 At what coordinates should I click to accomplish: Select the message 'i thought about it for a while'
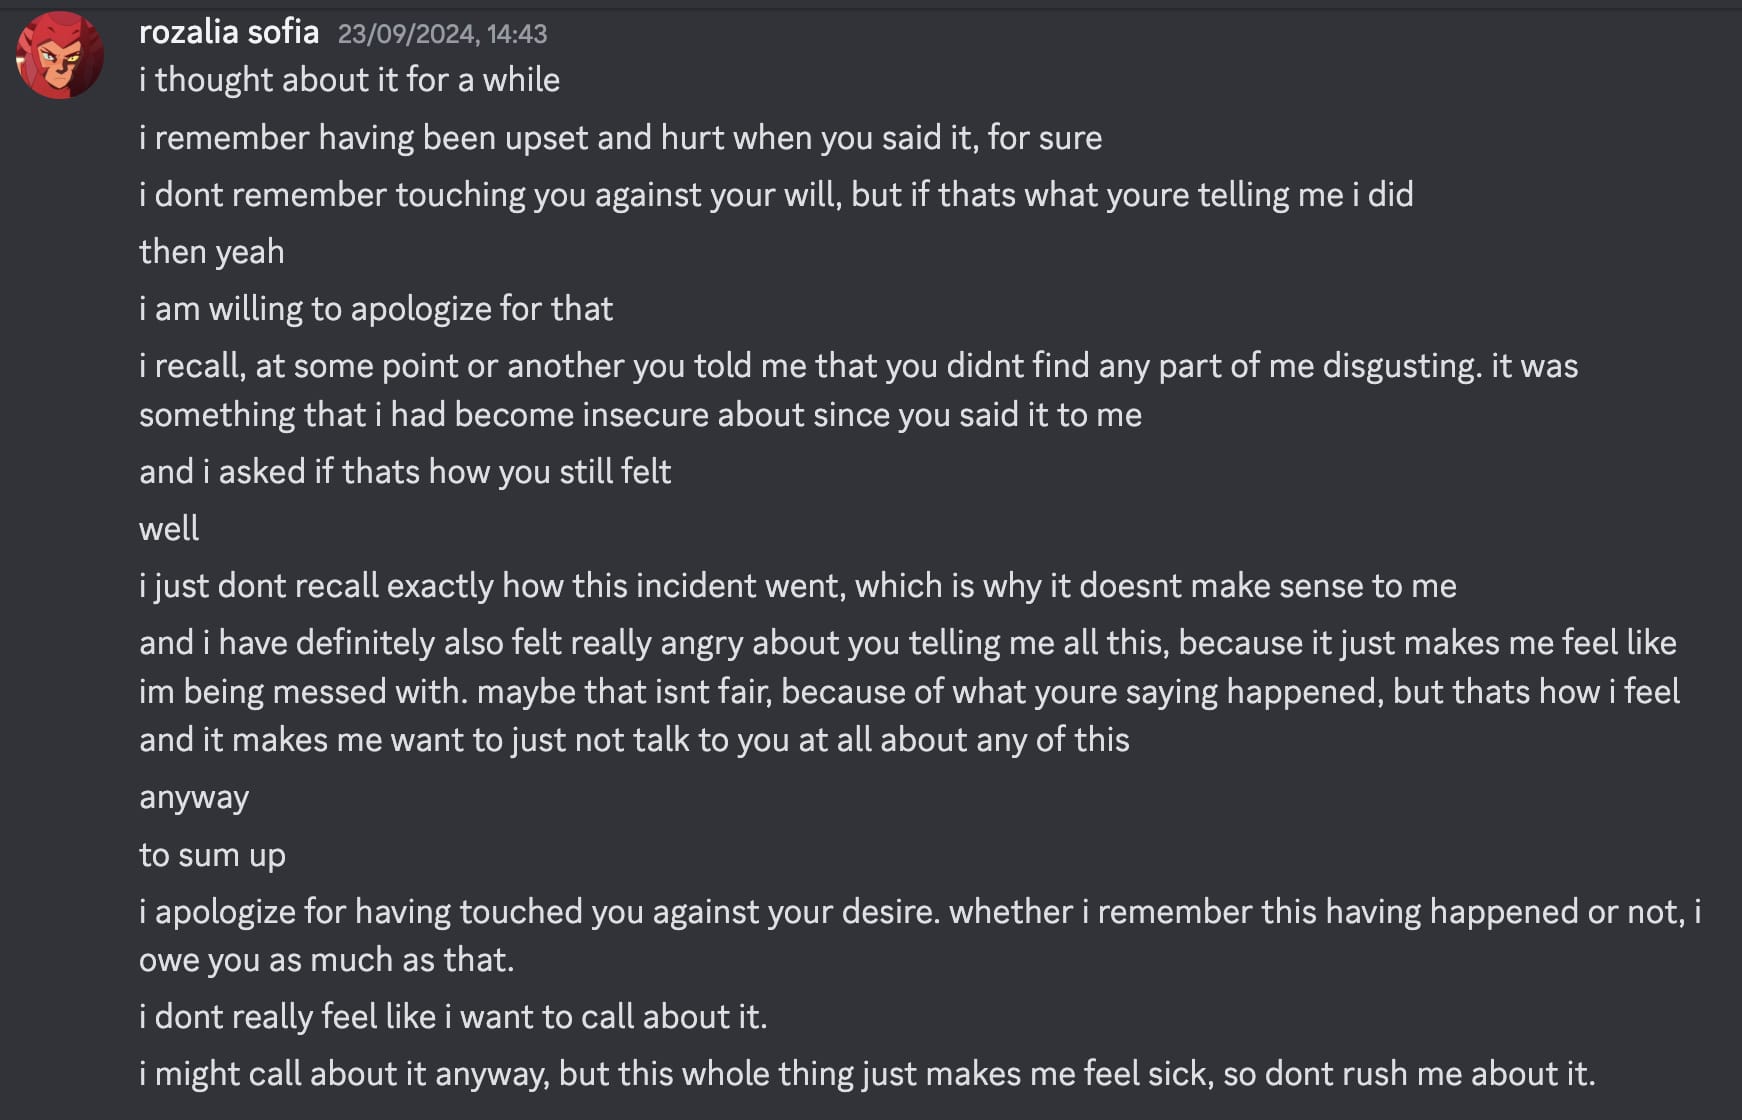coord(349,79)
